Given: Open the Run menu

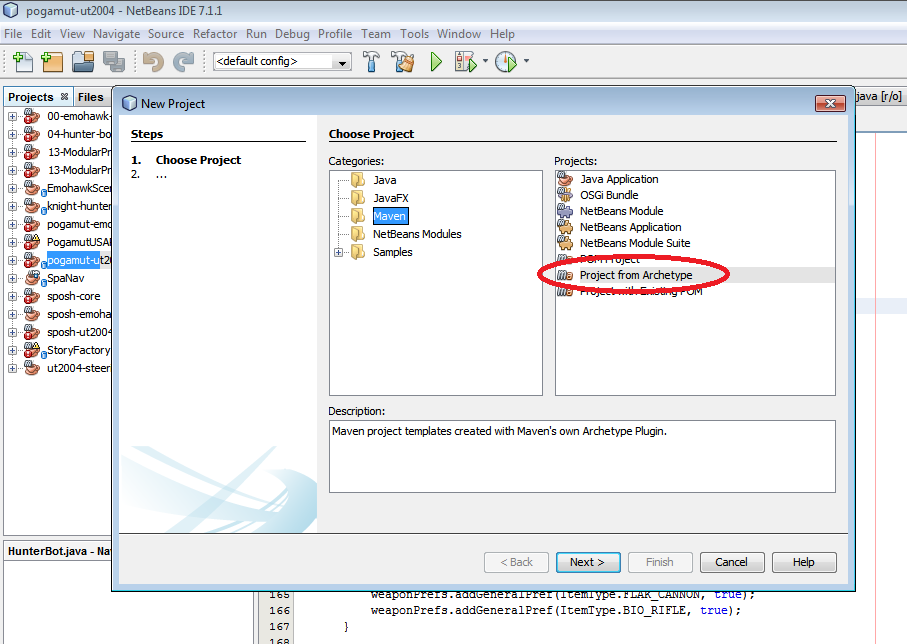Looking at the screenshot, I should [x=256, y=34].
